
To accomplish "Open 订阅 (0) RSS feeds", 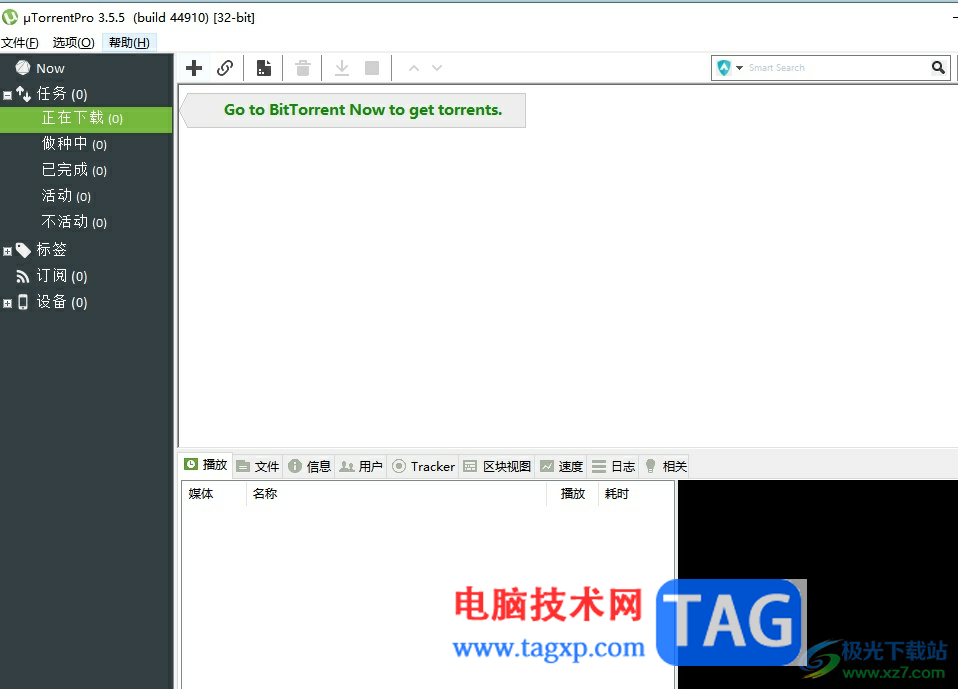I will point(61,276).
